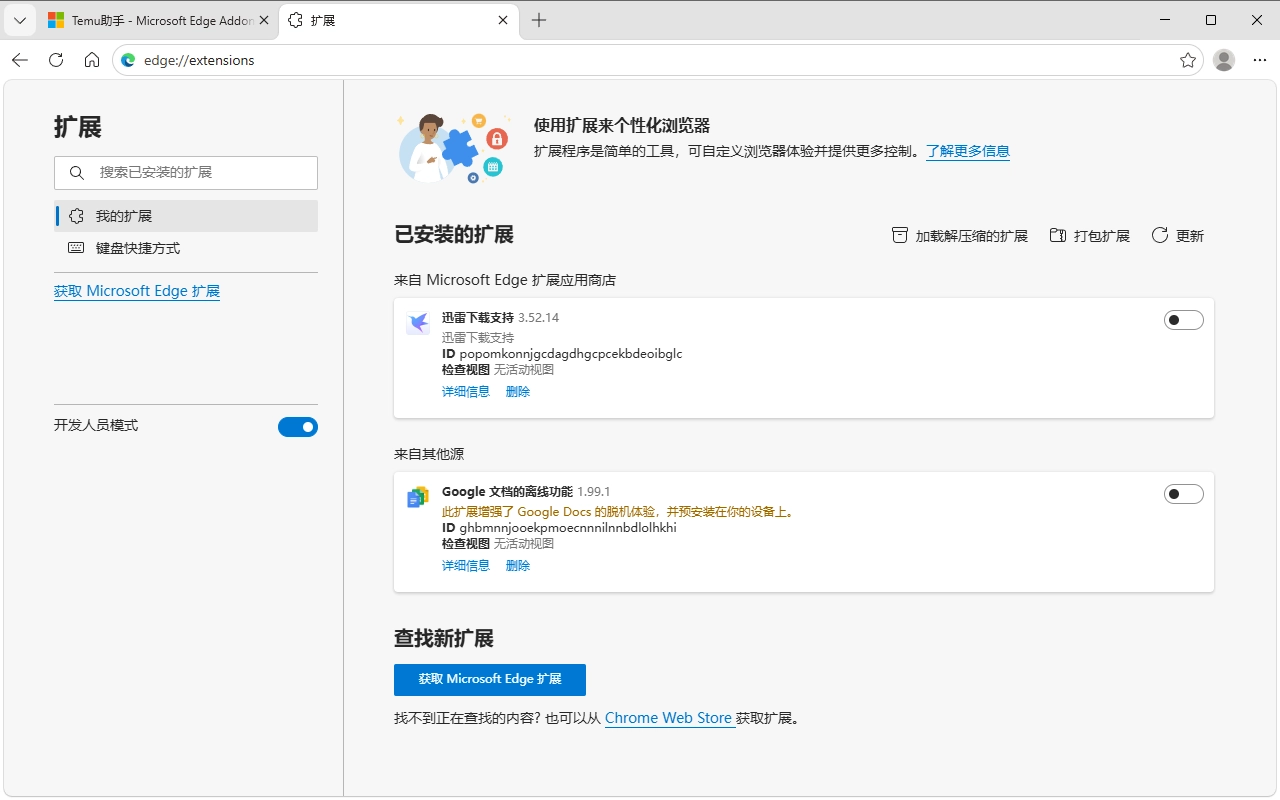The image size is (1280, 800).
Task: Open the browser settings menu (...)
Action: point(1259,60)
